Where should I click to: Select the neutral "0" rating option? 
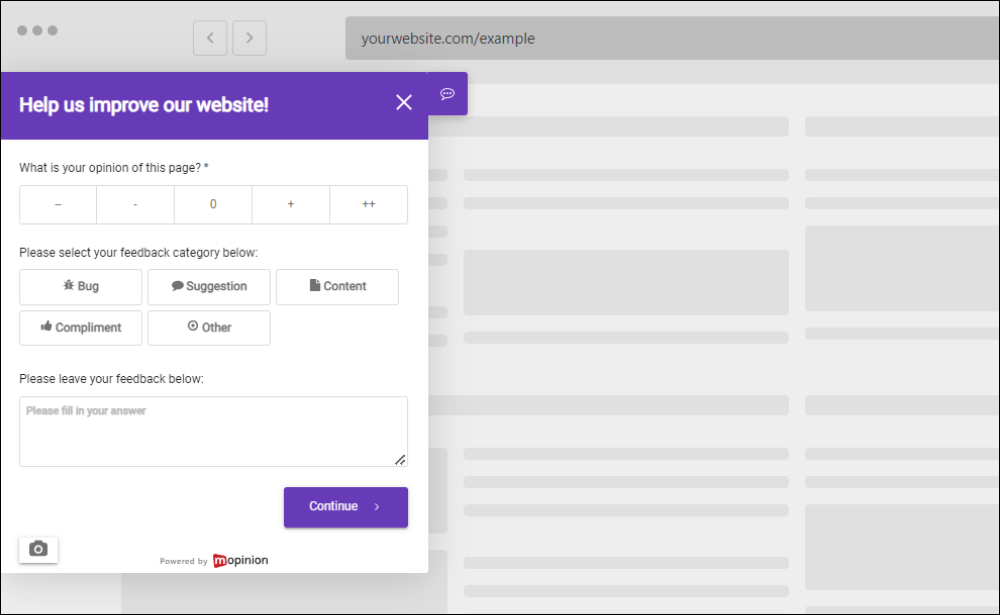coord(213,204)
